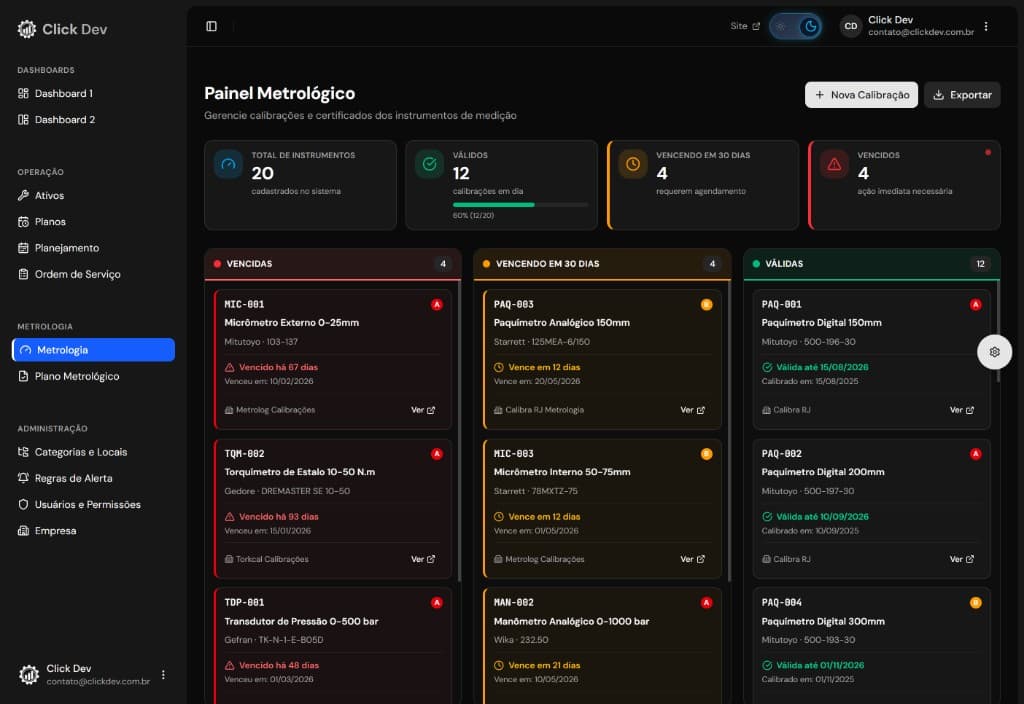Open the Micrômetro Externo 0-25mm card title
The image size is (1024, 704).
[291, 323]
